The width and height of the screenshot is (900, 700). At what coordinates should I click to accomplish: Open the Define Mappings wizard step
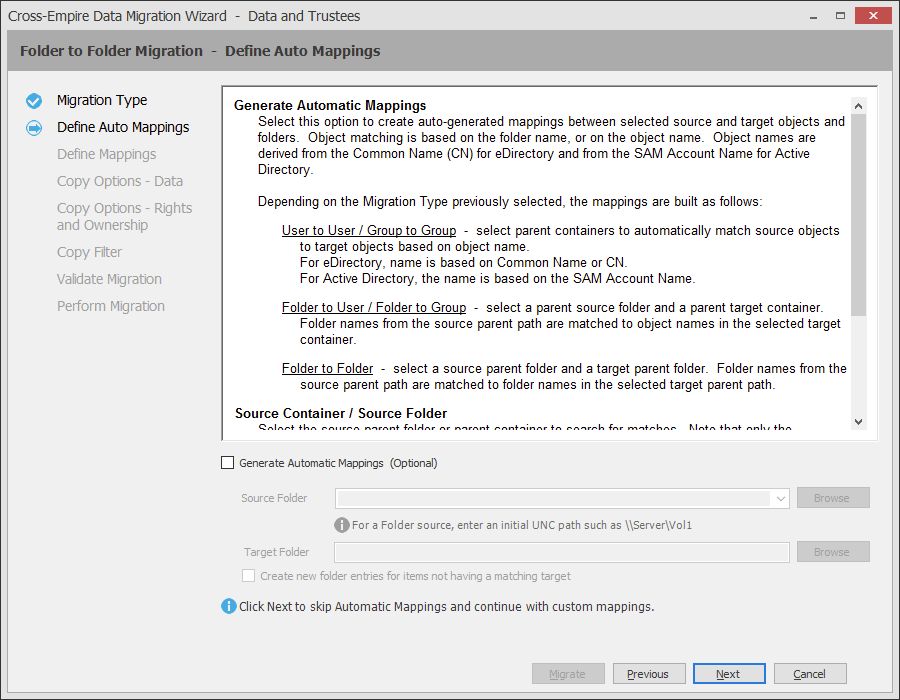pos(106,154)
